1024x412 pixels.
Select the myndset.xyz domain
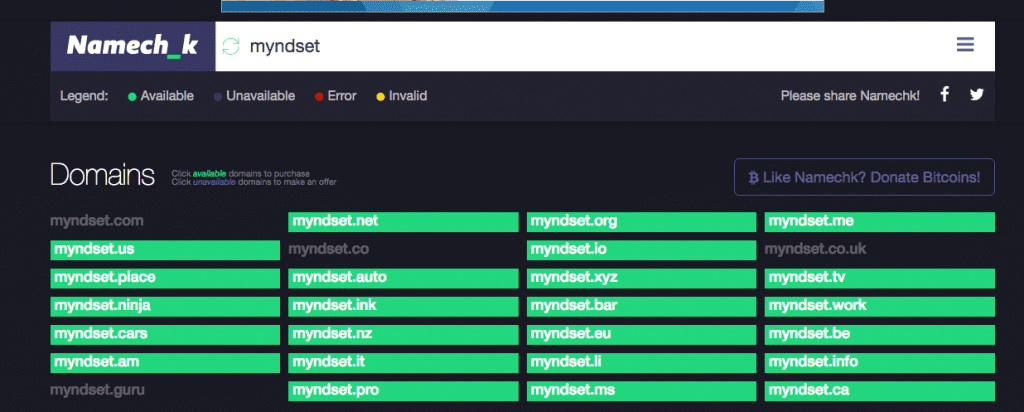pos(641,278)
